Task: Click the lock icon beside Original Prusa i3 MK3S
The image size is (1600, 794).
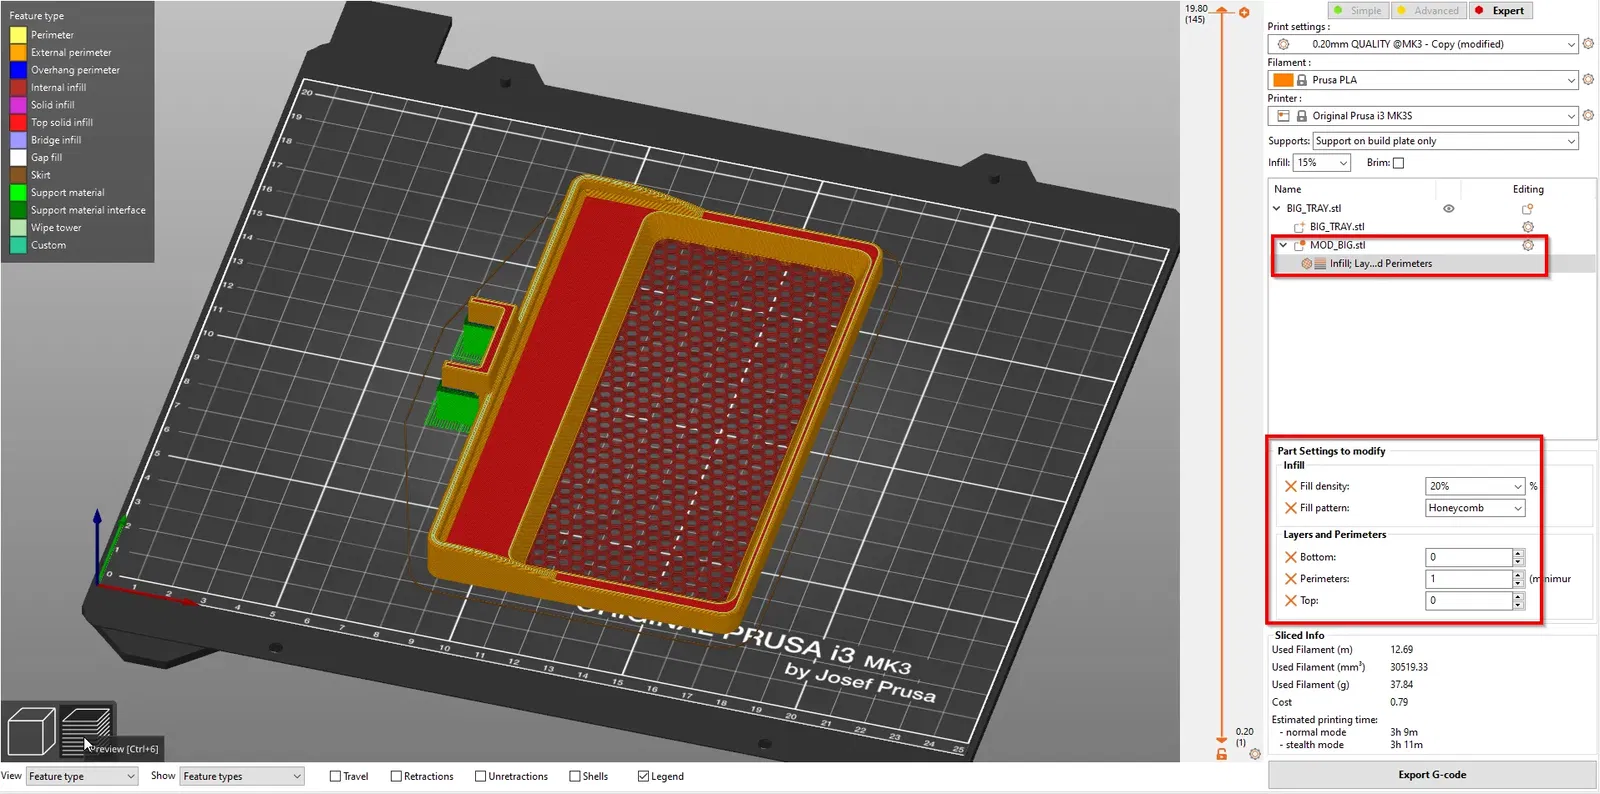Action: pos(1301,116)
